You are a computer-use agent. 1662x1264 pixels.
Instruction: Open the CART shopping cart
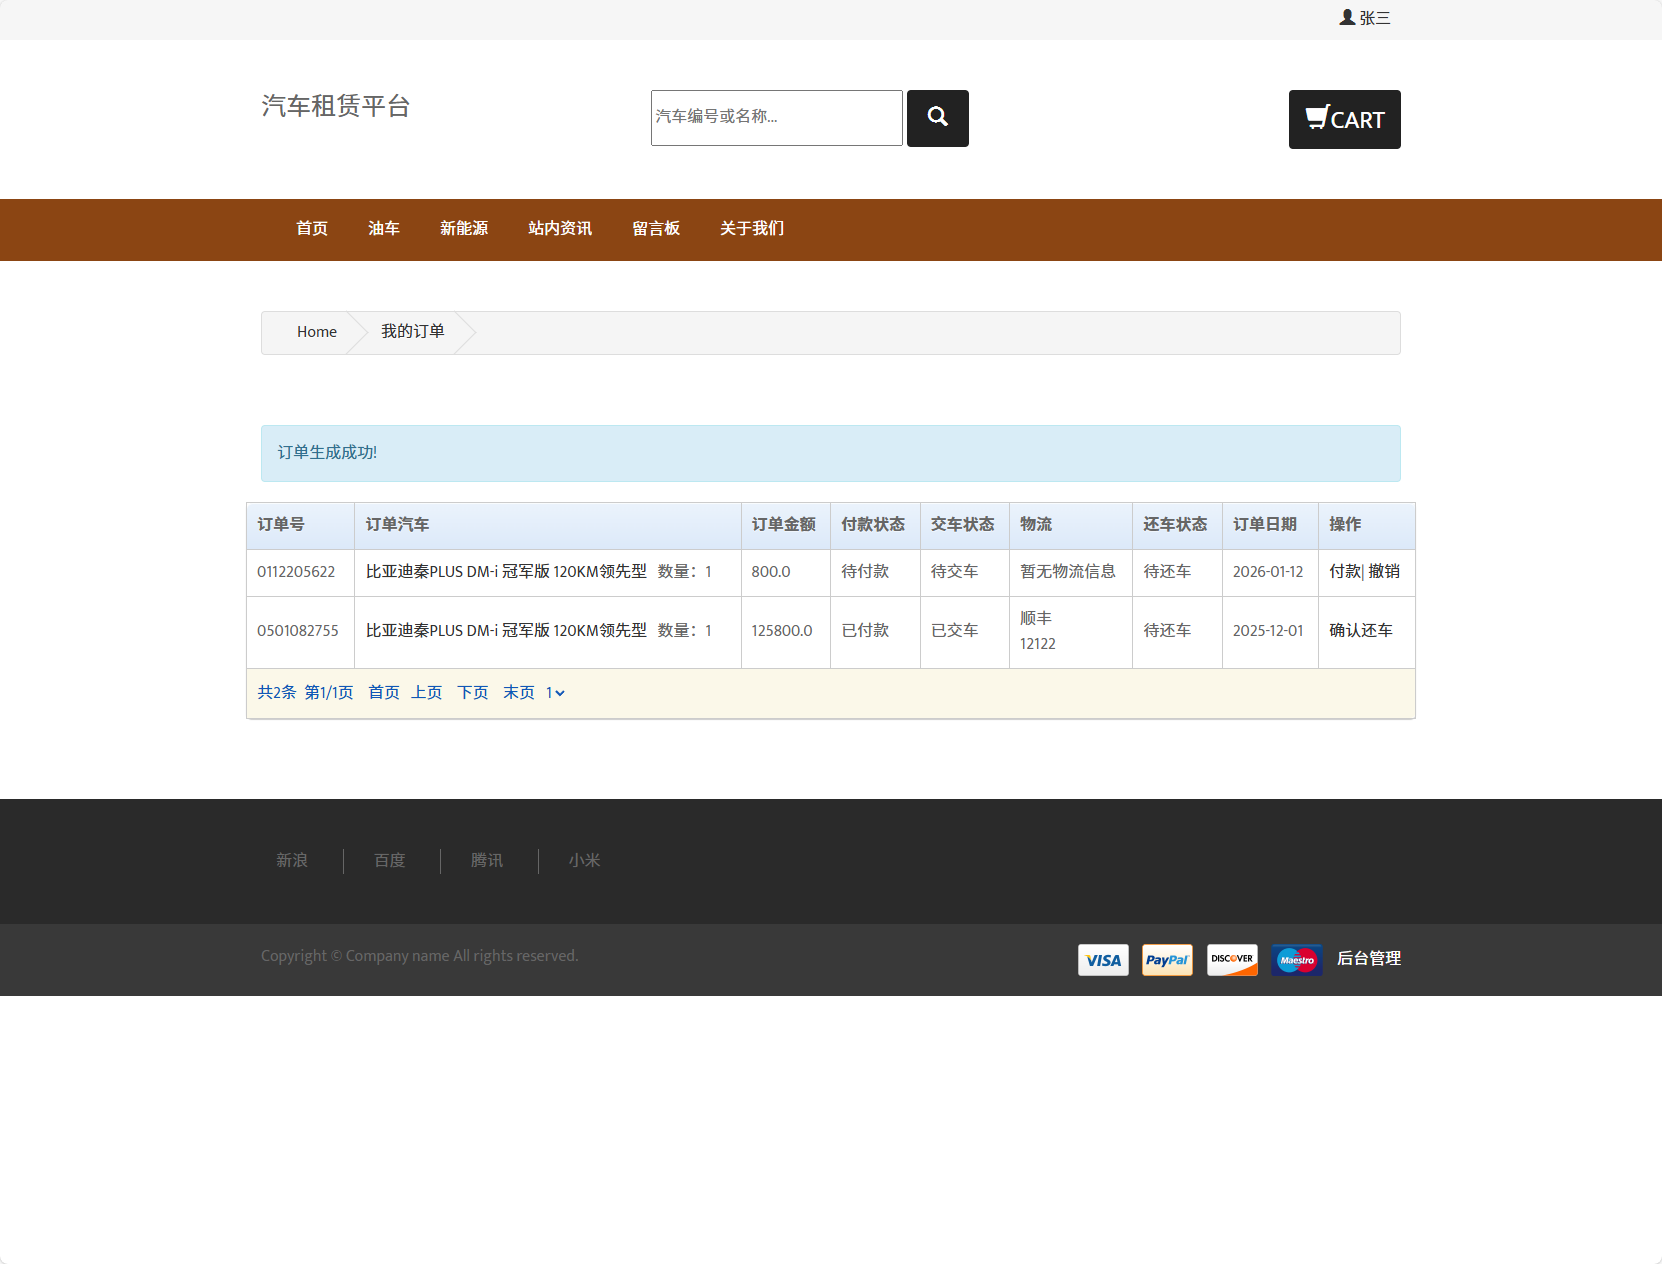click(1344, 119)
